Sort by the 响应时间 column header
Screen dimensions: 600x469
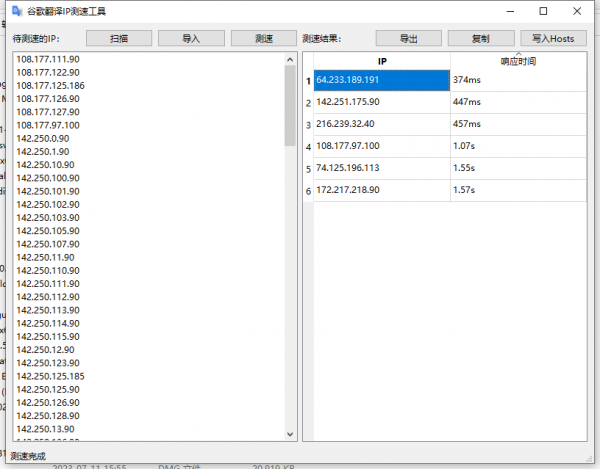click(x=518, y=61)
